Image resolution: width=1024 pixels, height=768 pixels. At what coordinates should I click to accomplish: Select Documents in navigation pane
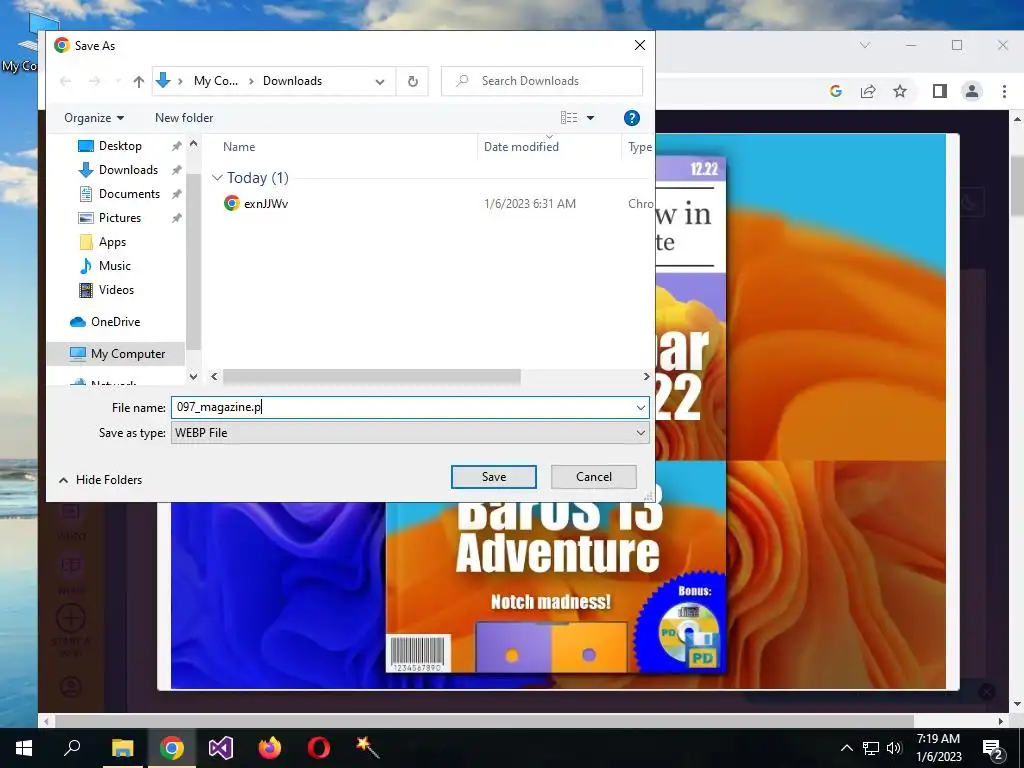coord(129,194)
